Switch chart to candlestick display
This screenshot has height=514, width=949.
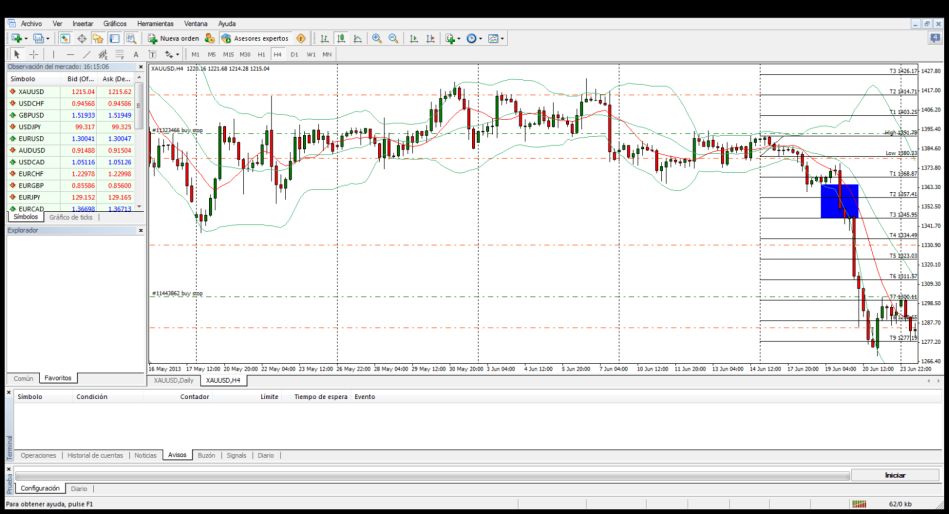pyautogui.click(x=341, y=39)
